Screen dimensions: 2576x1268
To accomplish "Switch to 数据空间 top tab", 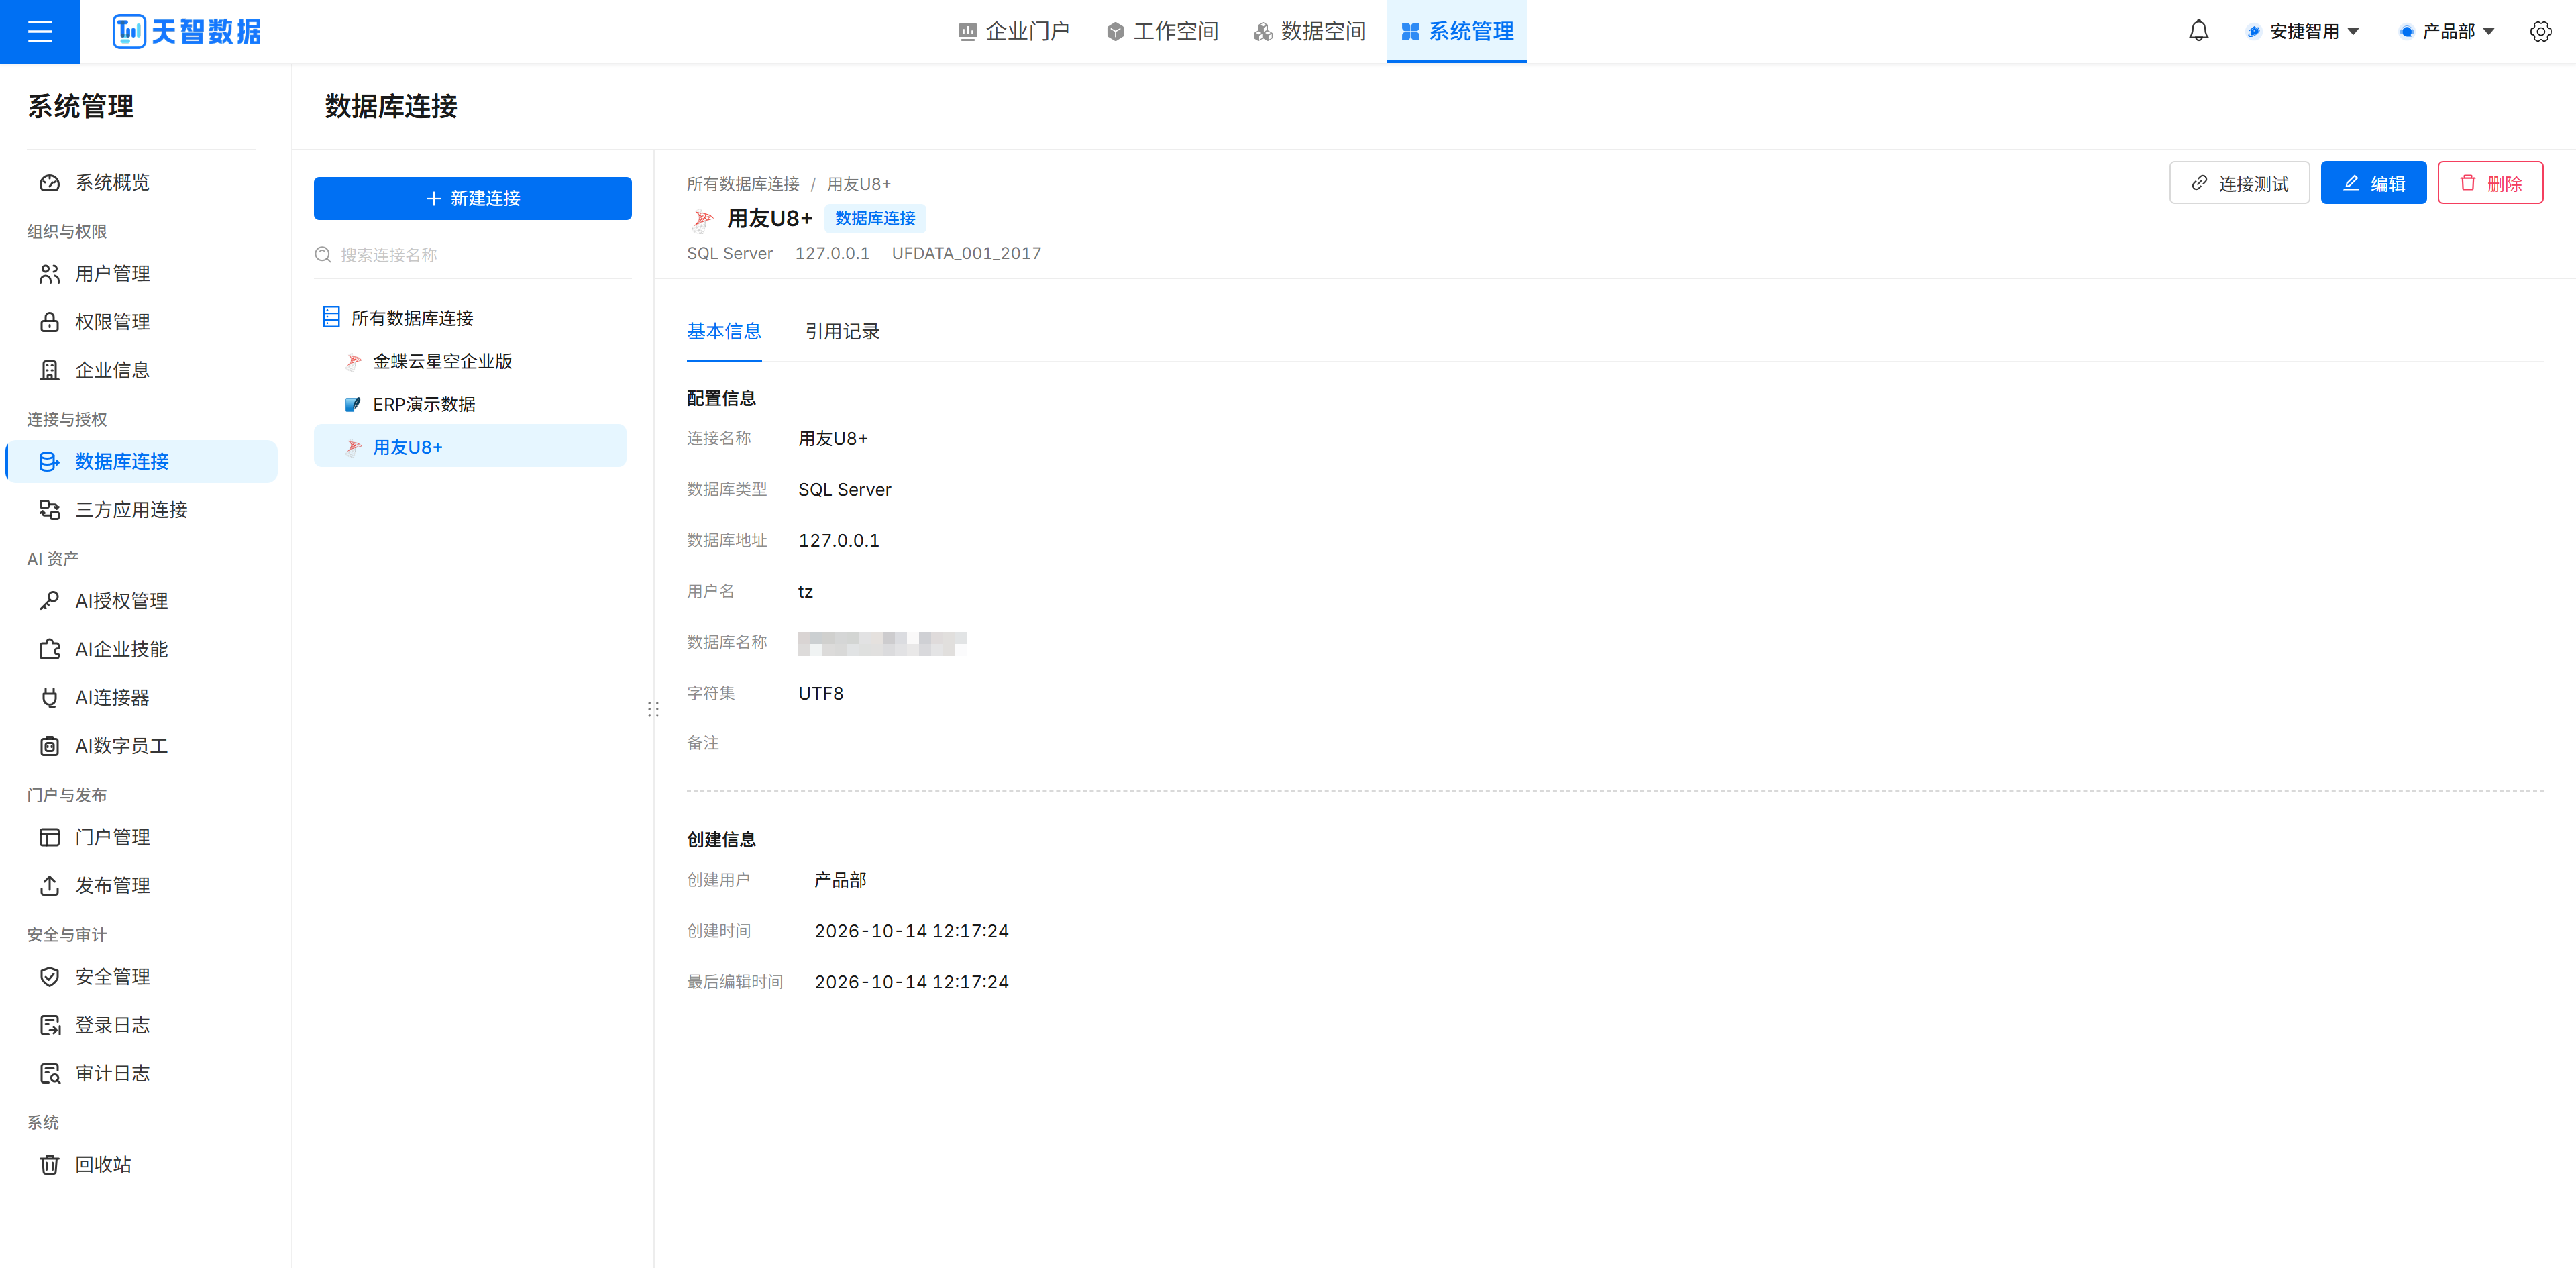I will coord(1310,32).
